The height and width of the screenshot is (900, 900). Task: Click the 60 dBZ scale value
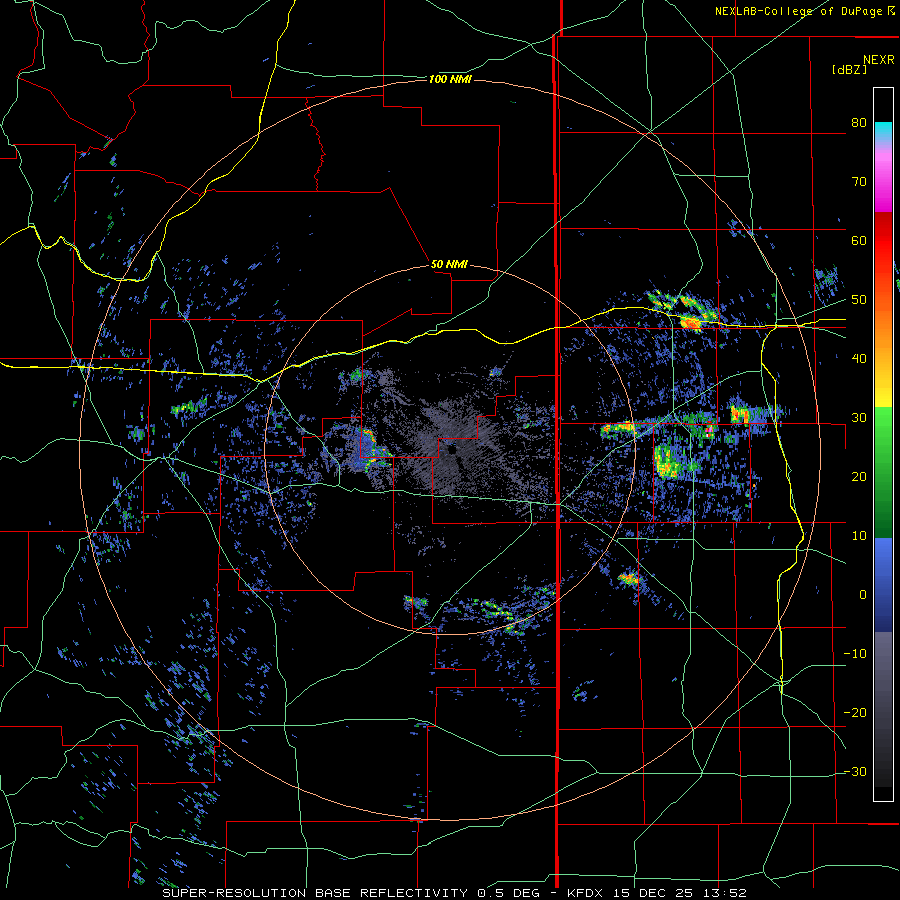859,240
